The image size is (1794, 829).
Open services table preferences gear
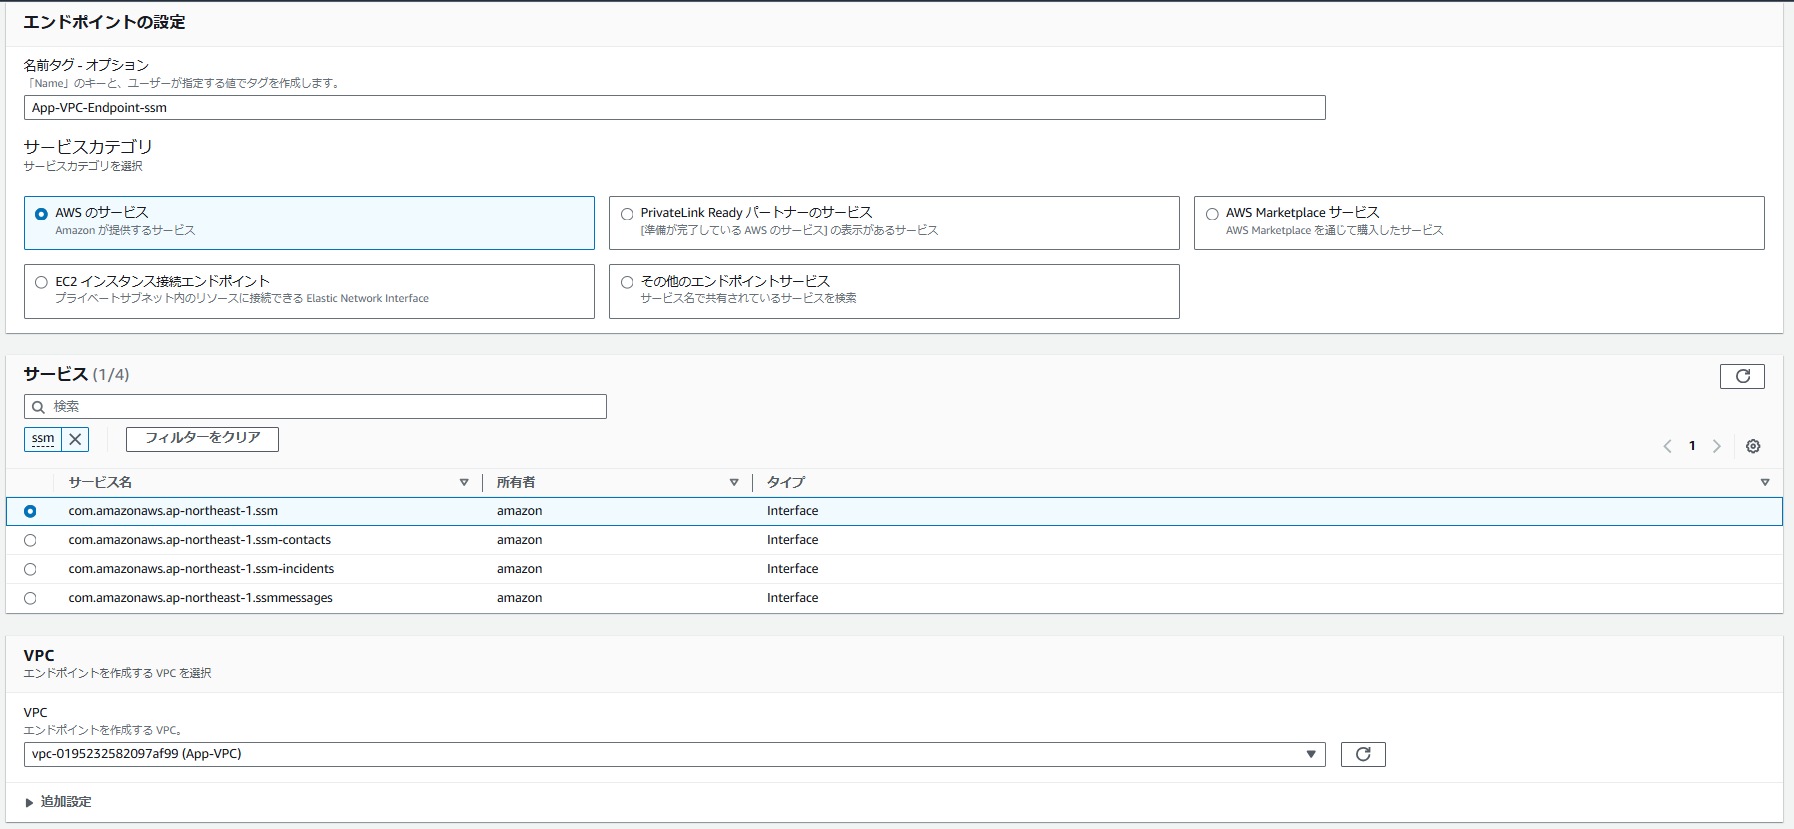coord(1753,446)
